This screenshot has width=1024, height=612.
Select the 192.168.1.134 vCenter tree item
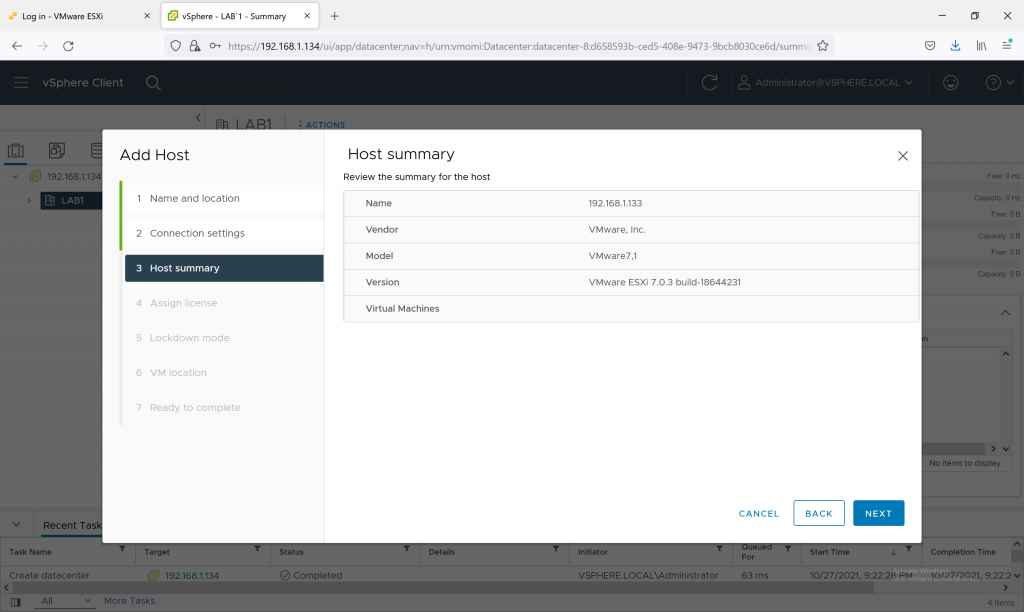[x=65, y=176]
